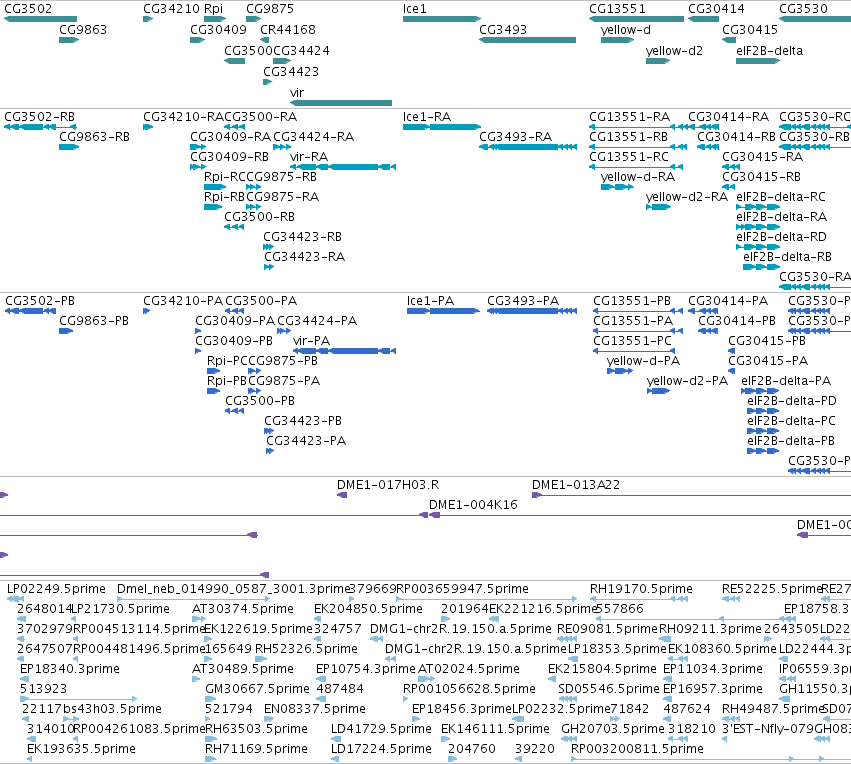Viewport: 851px width, 764px height.
Task: Open the vir-RA transcript label
Action: click(x=309, y=157)
